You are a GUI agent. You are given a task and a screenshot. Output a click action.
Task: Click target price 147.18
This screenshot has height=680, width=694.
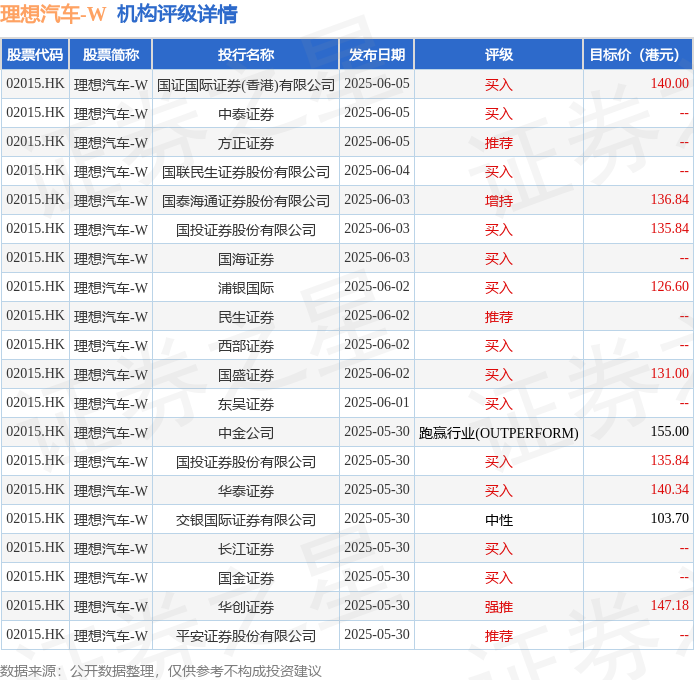(669, 605)
